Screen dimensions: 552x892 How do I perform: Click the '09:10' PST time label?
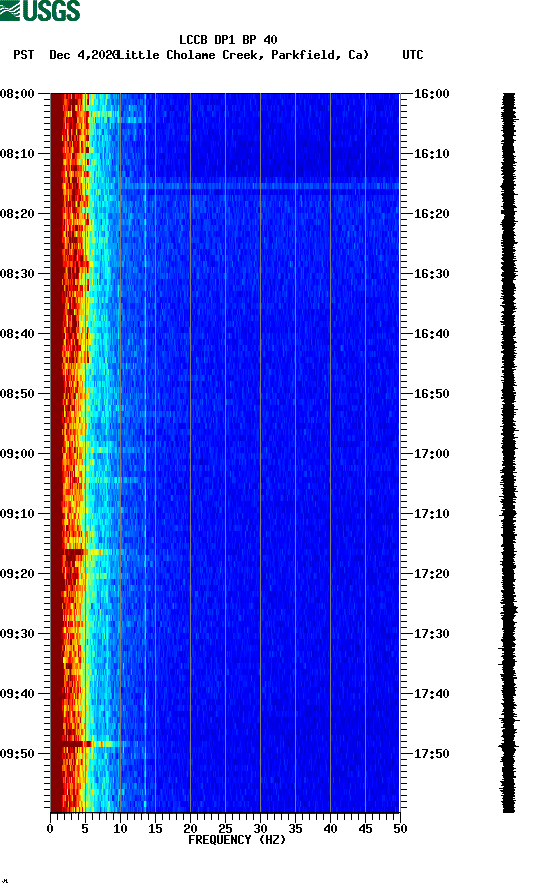point(17,514)
